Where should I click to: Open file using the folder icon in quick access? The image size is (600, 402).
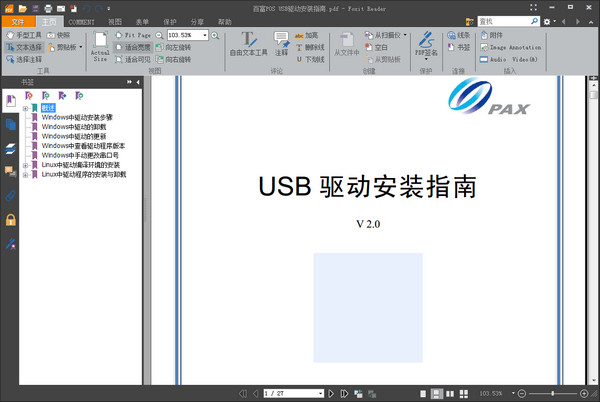(x=23, y=8)
